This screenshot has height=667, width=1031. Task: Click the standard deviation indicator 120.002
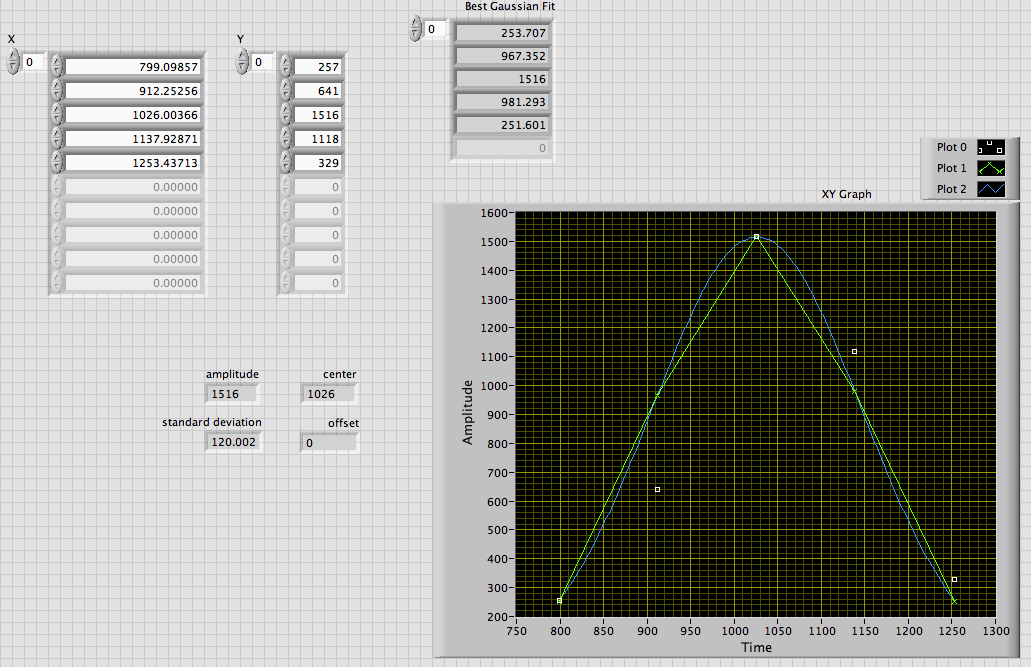coord(233,442)
